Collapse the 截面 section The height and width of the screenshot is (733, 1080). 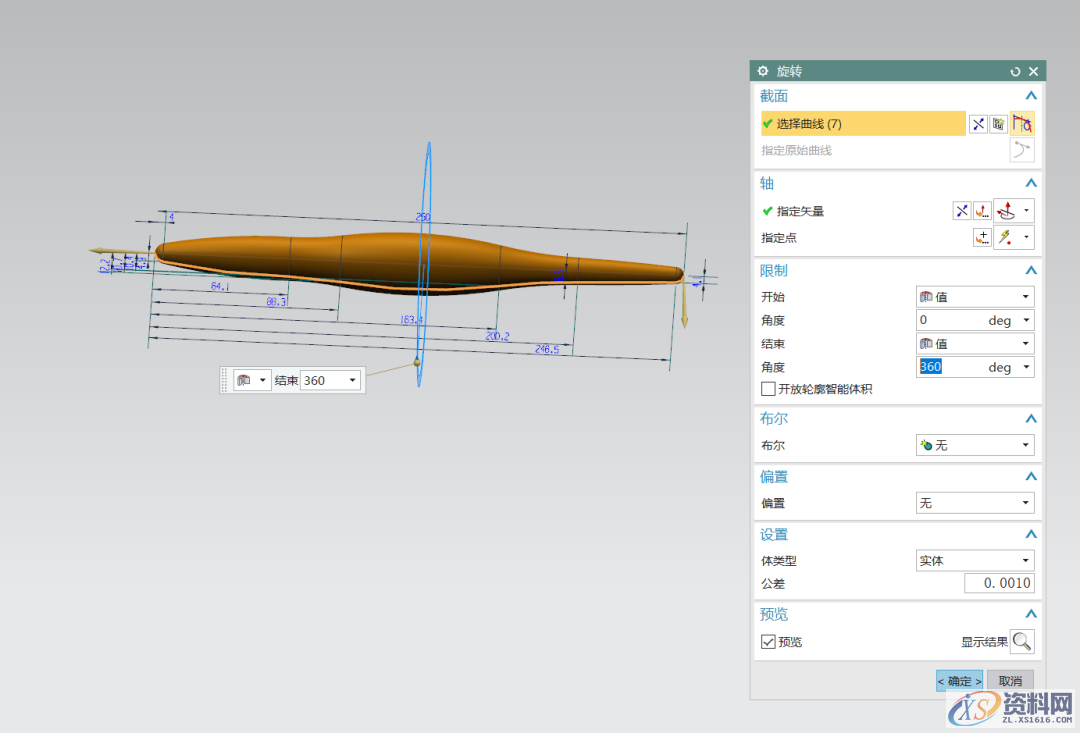[1031, 96]
